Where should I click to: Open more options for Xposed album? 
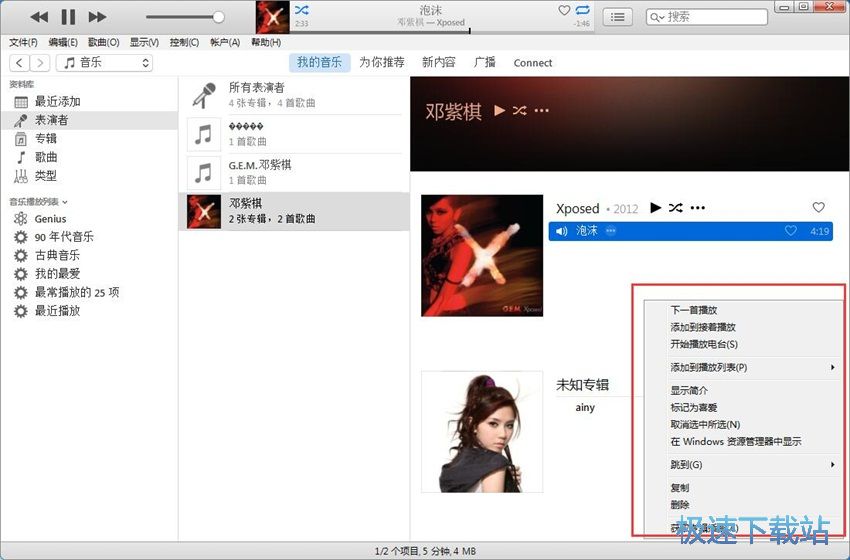pos(698,208)
